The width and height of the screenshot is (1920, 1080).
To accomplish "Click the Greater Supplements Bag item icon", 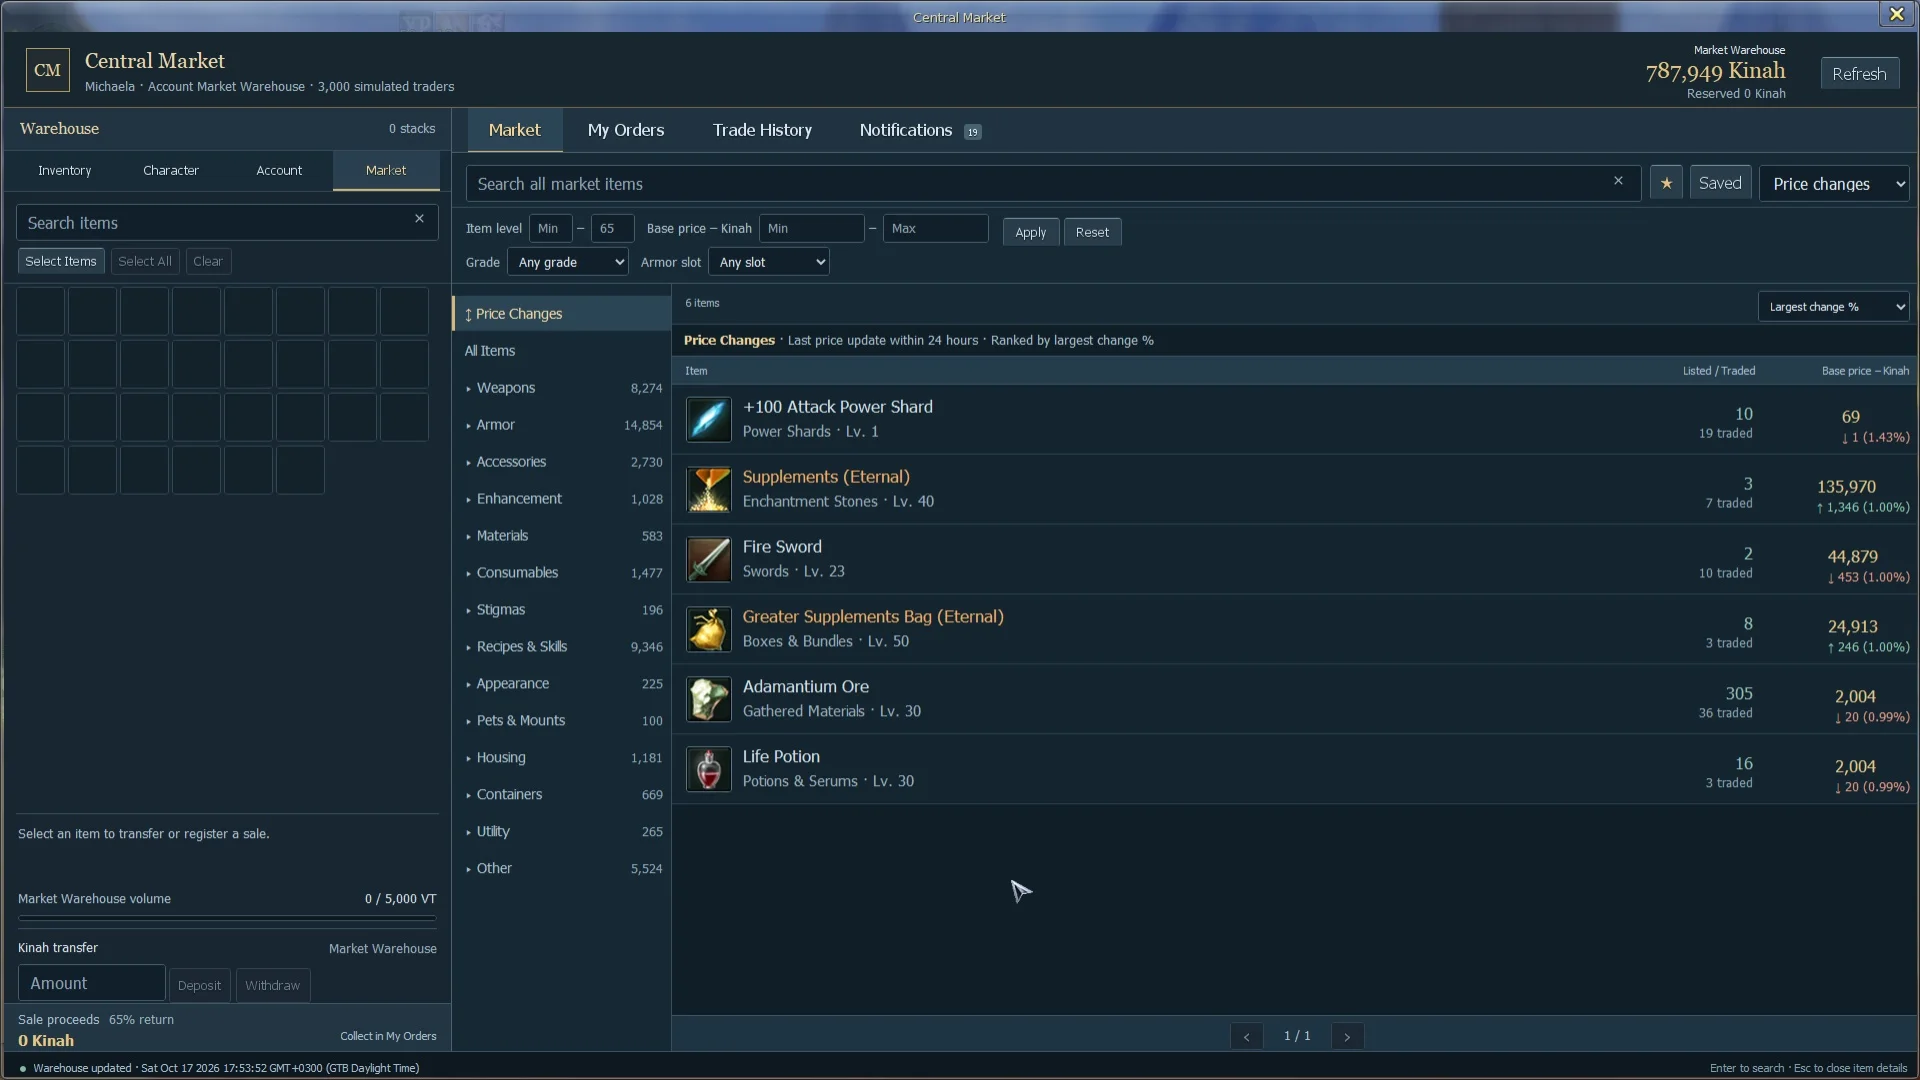I will (x=708, y=629).
